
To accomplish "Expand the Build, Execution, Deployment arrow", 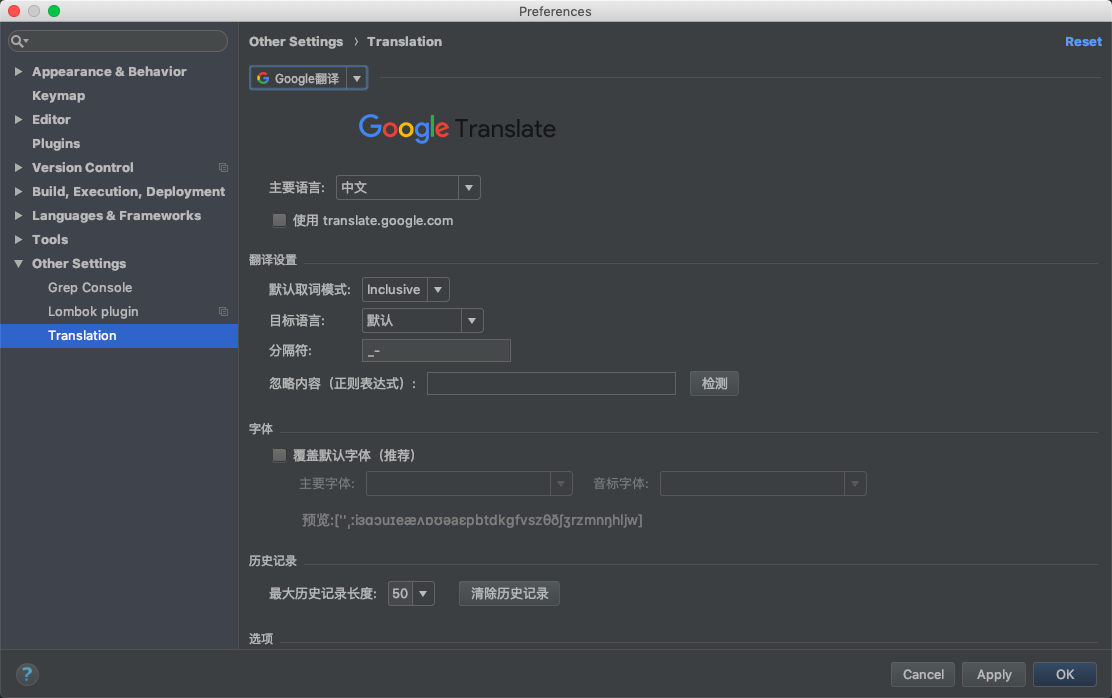I will [x=18, y=192].
